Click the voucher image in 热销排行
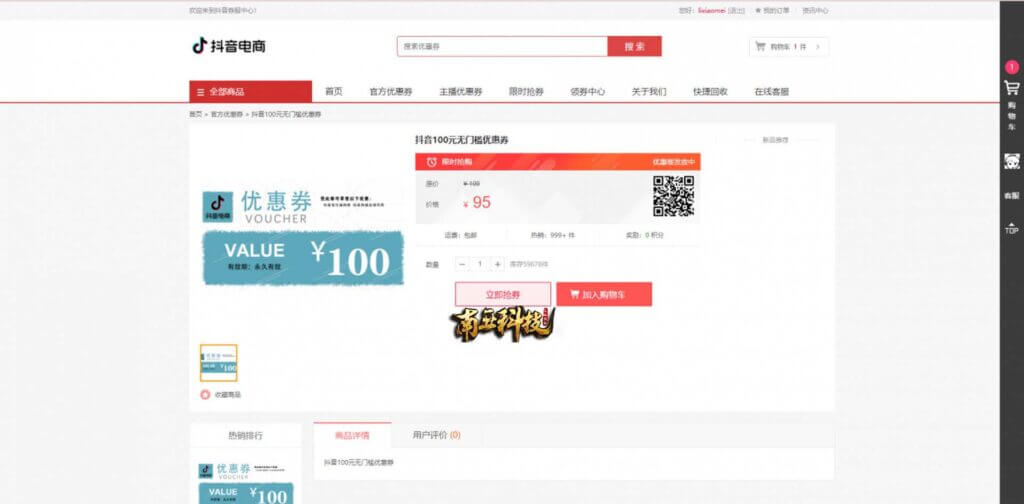This screenshot has height=504, width=1024. pyautogui.click(x=246, y=482)
